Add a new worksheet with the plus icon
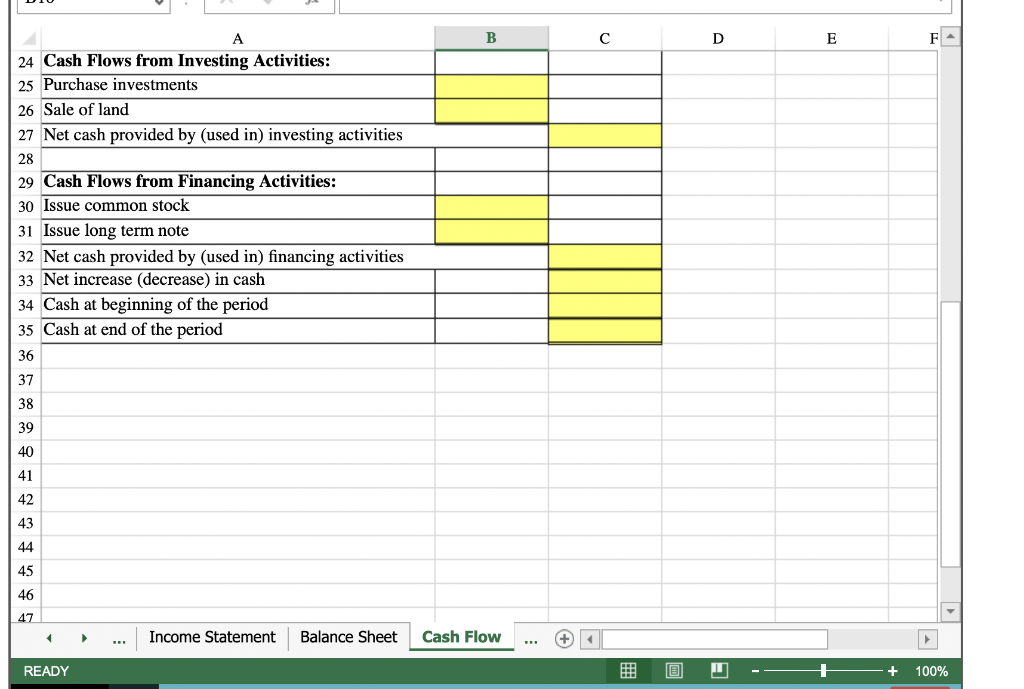This screenshot has width=1024, height=689. tap(563, 638)
